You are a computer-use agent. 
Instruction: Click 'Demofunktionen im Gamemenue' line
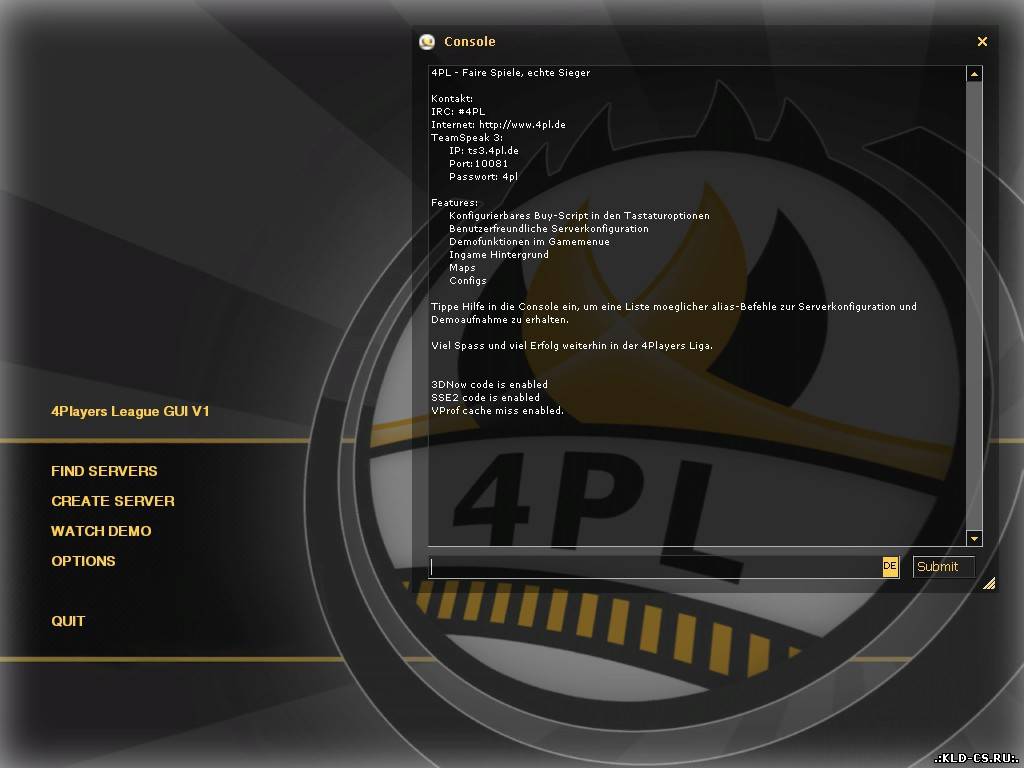tap(529, 242)
